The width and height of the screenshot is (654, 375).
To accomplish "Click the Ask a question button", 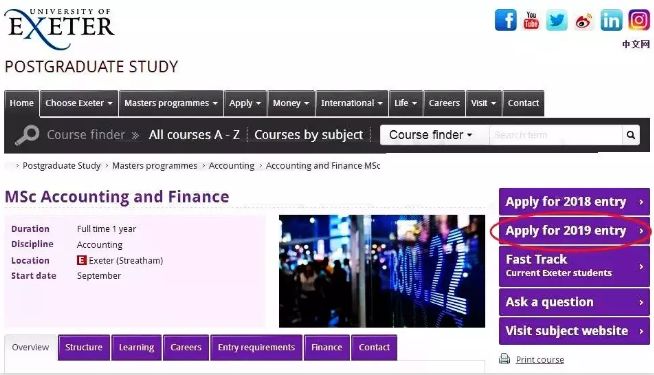I will click(574, 302).
